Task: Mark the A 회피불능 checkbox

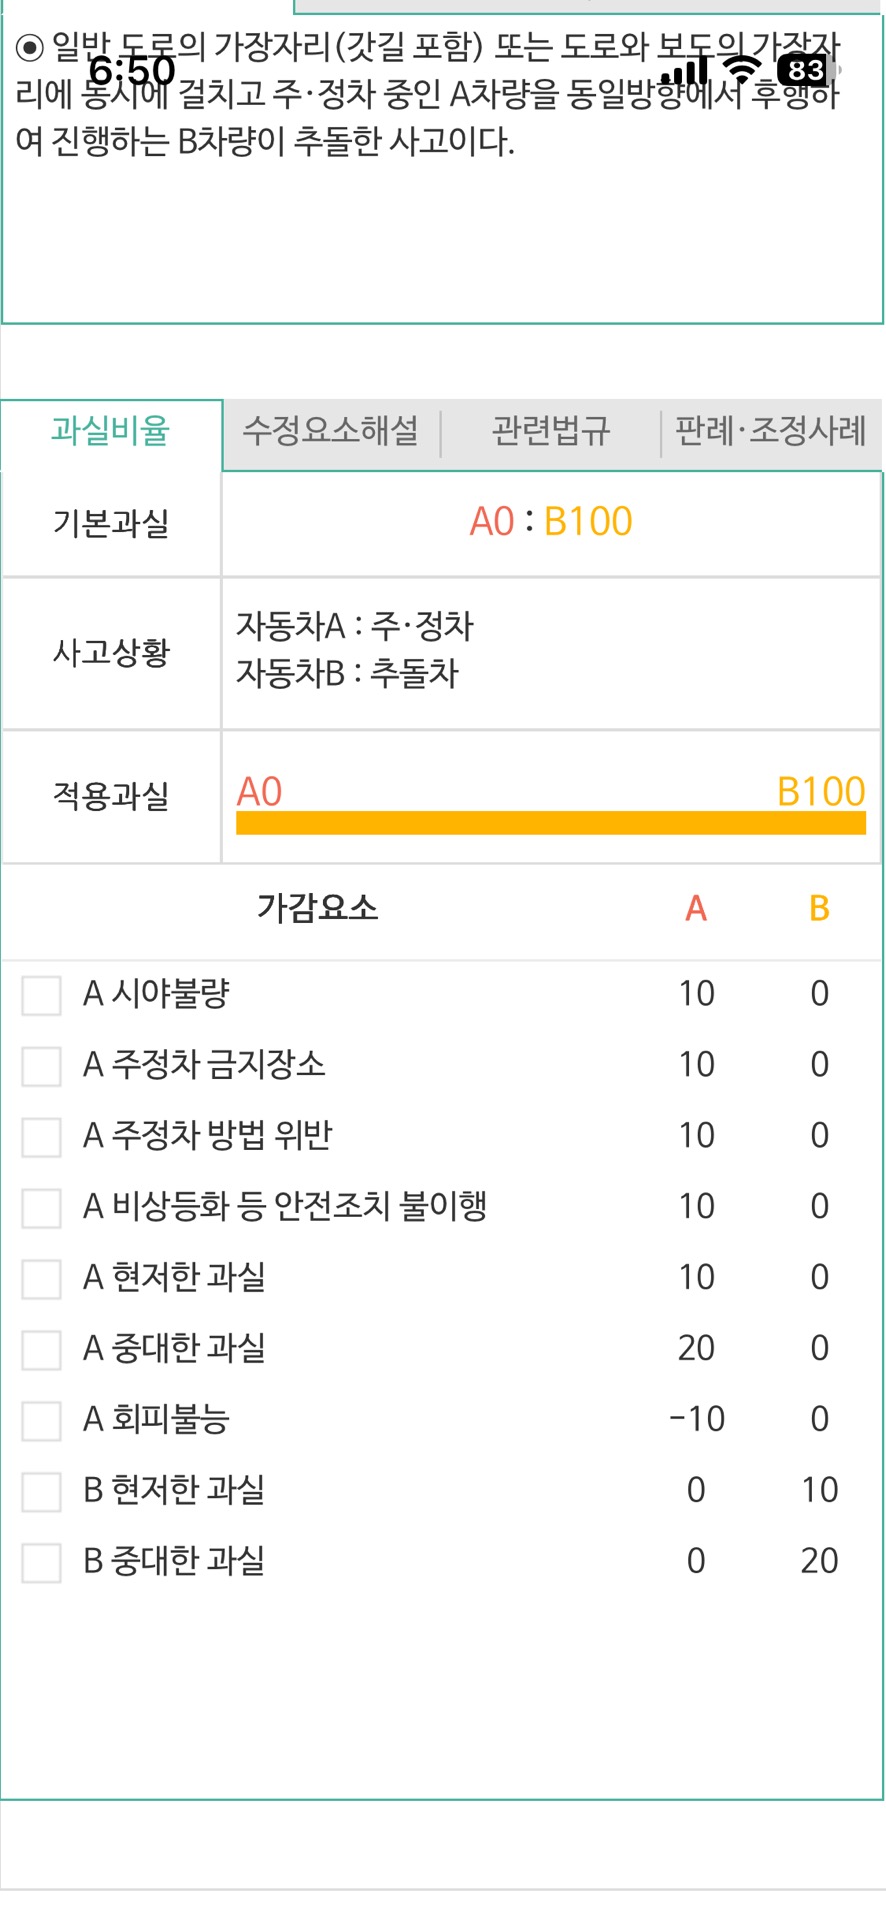Action: [x=42, y=1421]
